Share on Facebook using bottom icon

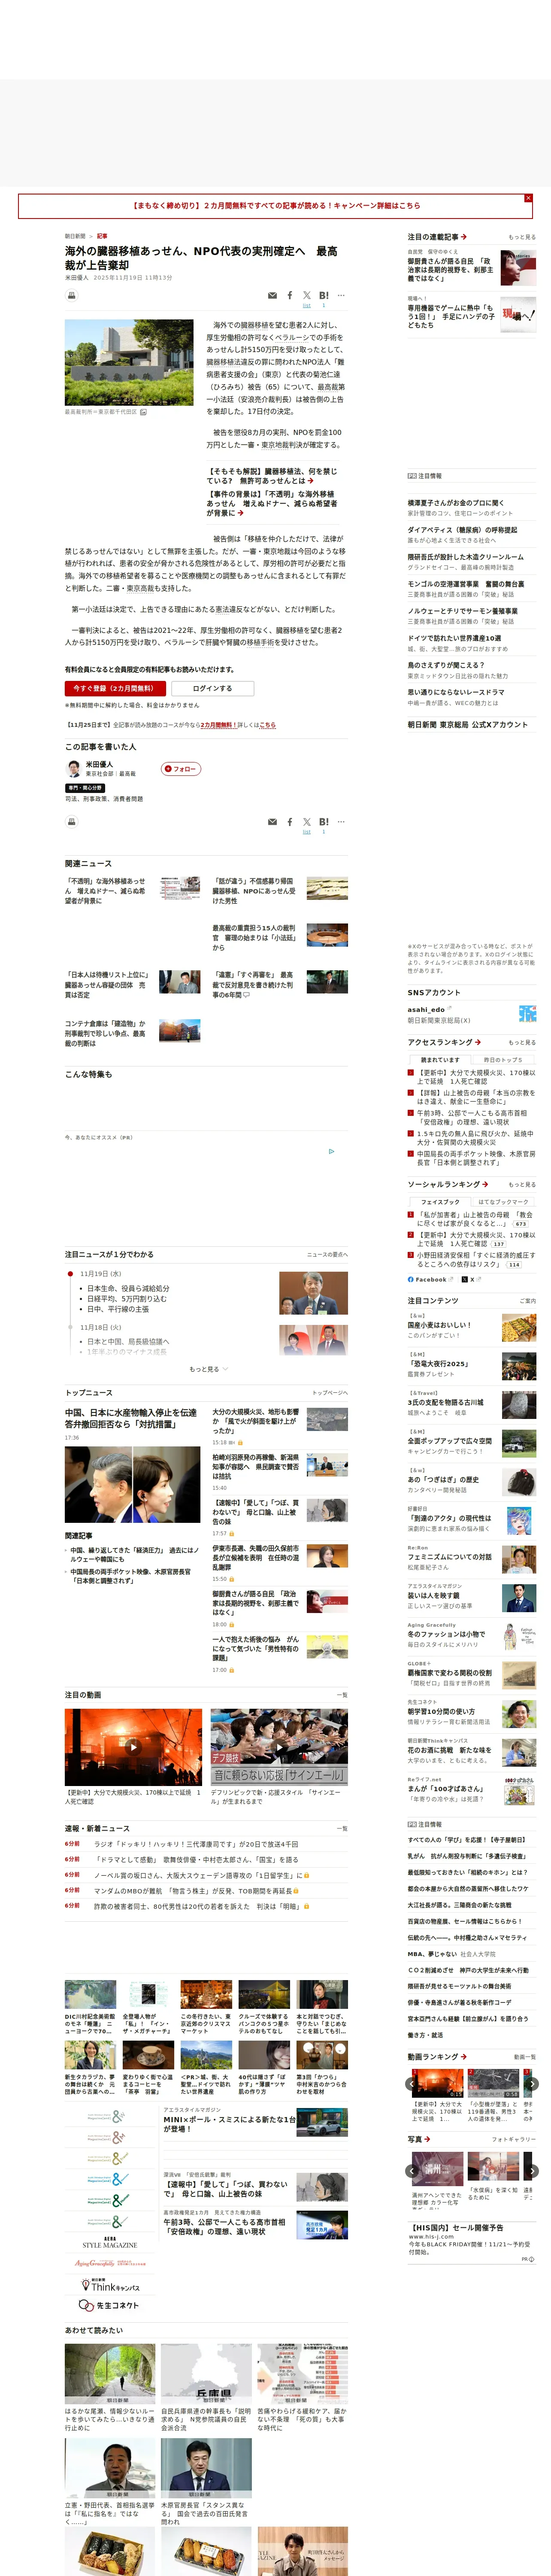point(290,822)
